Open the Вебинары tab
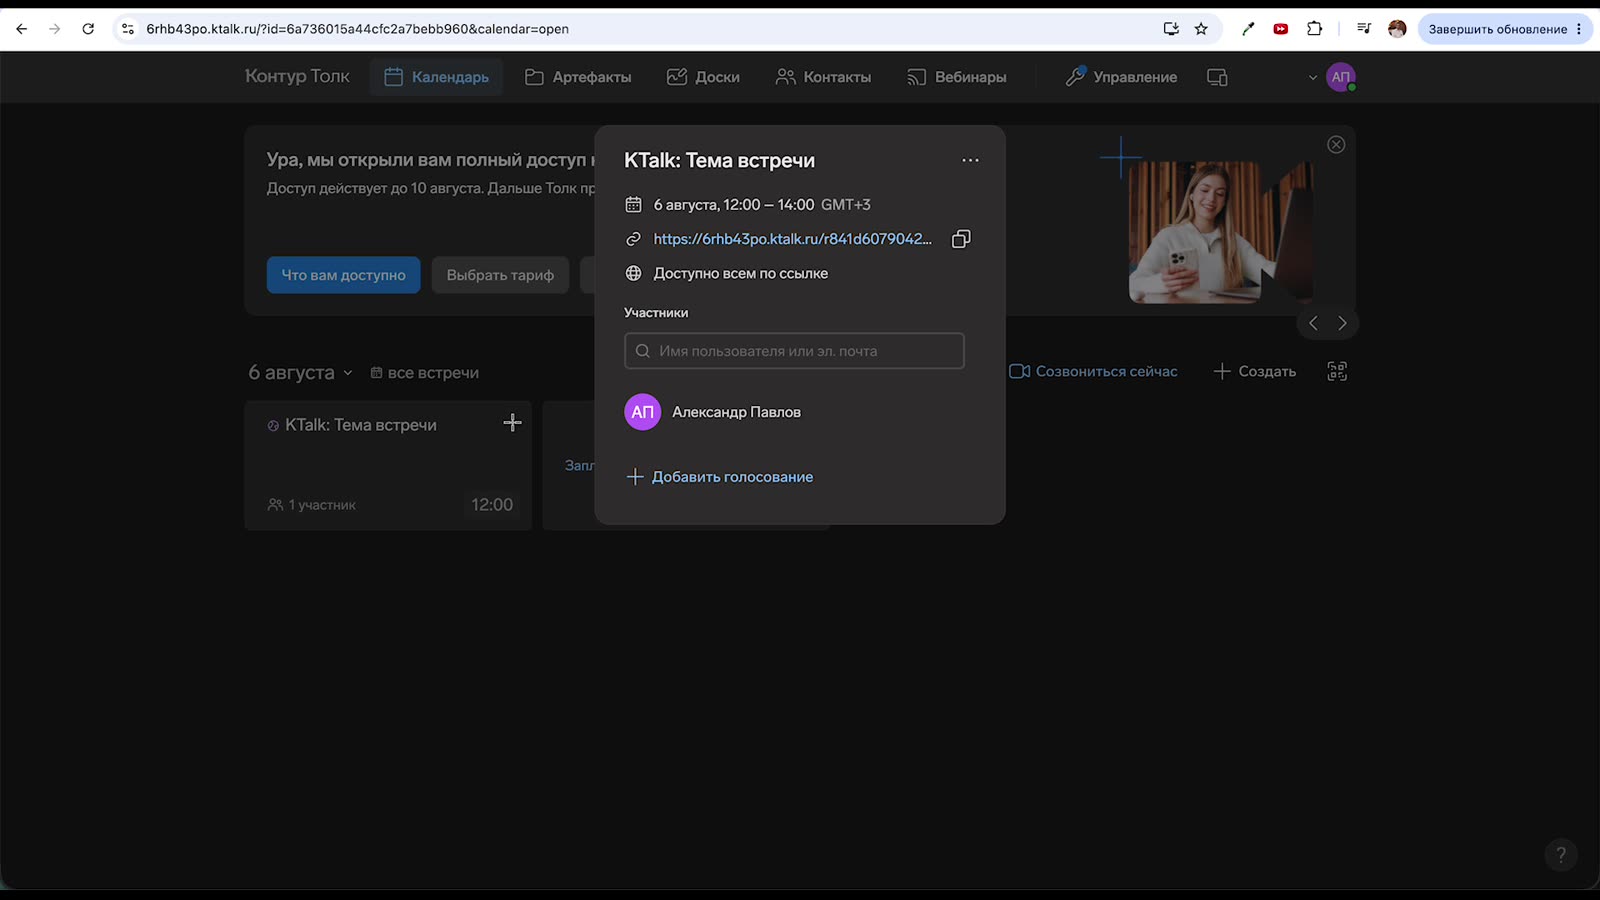This screenshot has width=1600, height=900. click(x=956, y=77)
